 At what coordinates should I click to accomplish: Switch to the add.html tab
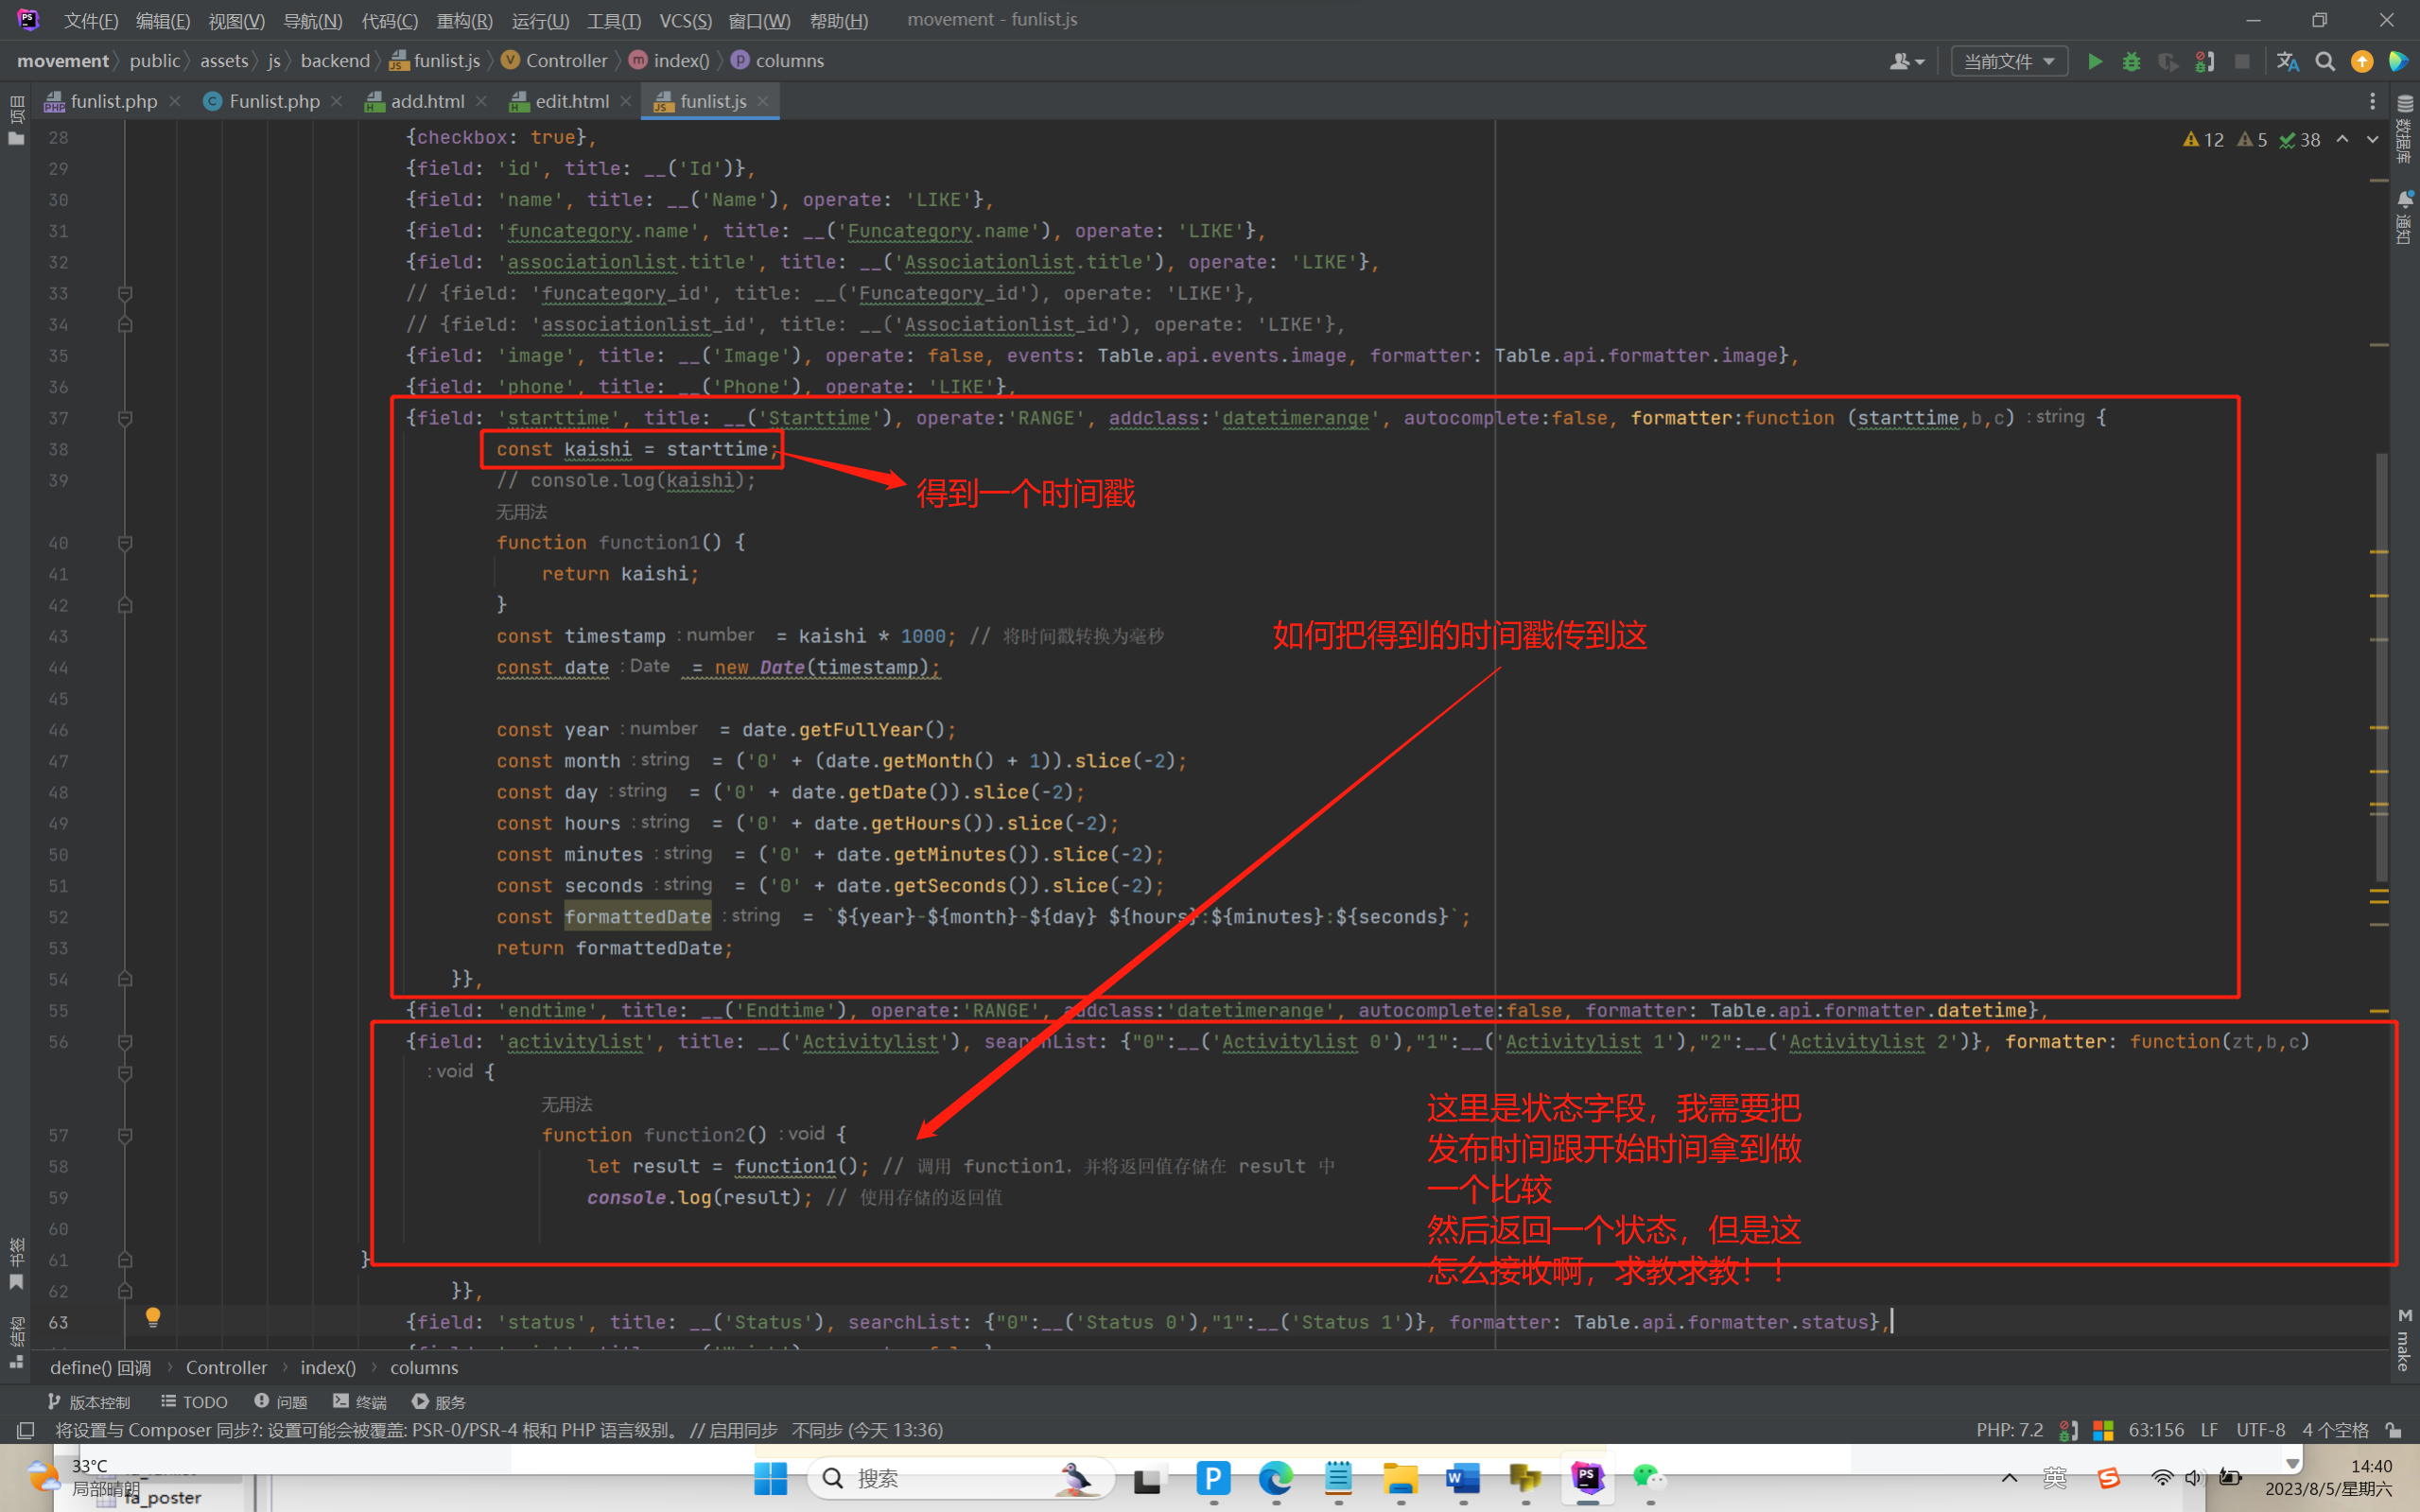pyautogui.click(x=427, y=101)
